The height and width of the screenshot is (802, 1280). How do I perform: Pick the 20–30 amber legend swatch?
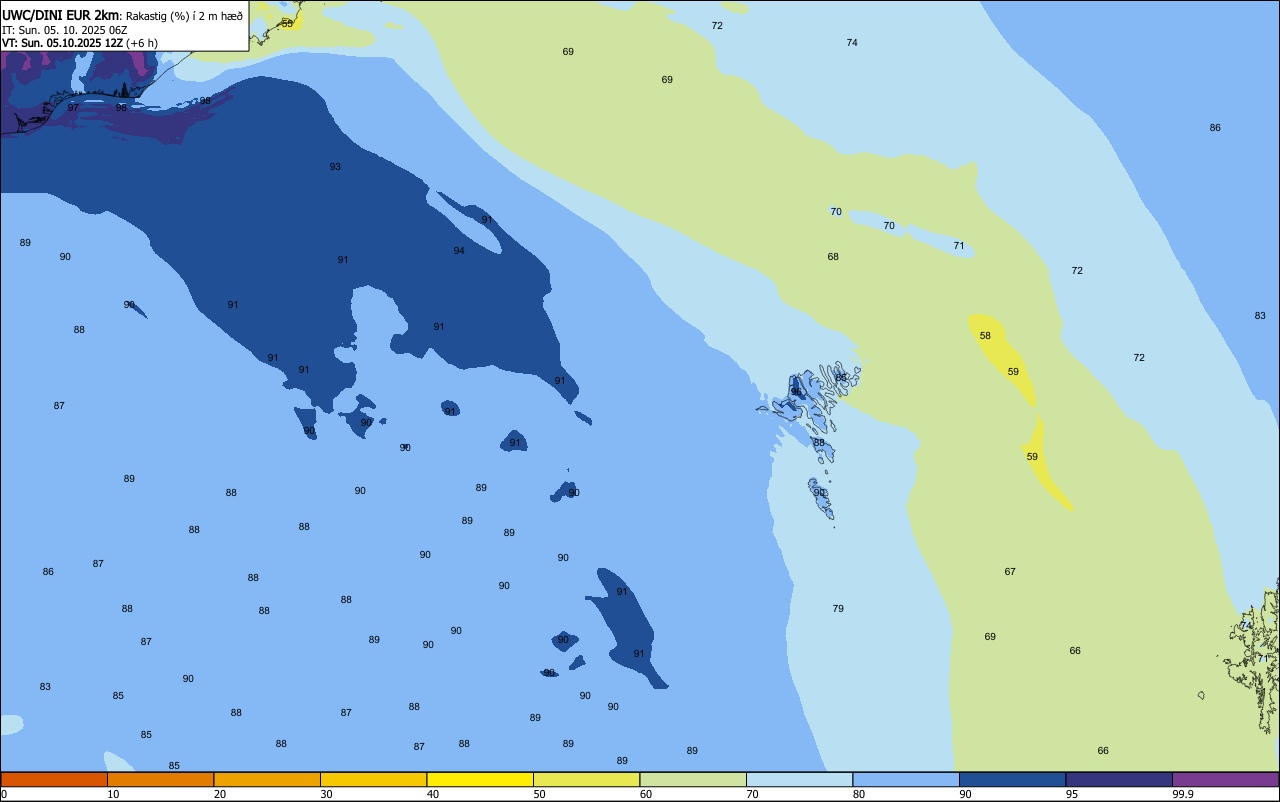[267, 779]
